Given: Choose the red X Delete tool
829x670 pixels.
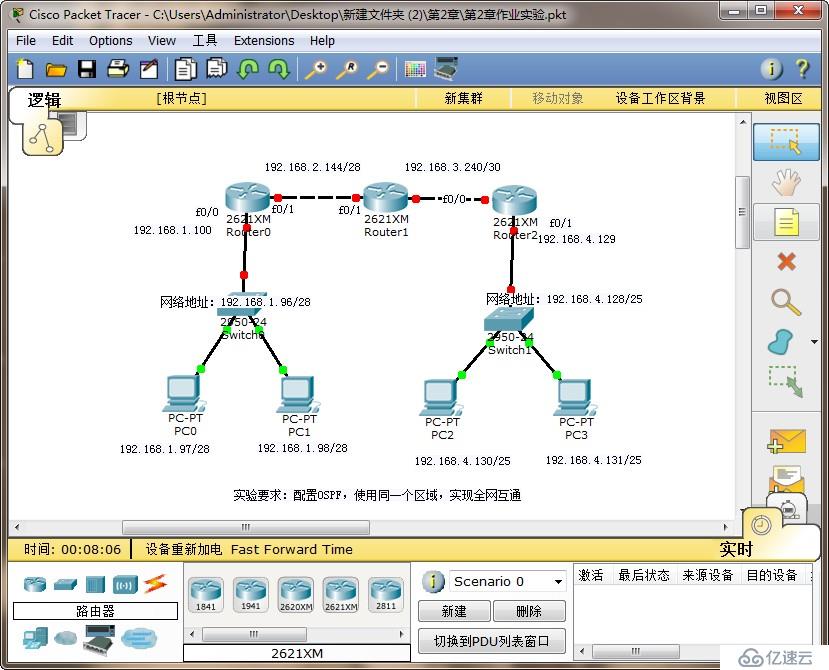Looking at the screenshot, I should tap(786, 261).
